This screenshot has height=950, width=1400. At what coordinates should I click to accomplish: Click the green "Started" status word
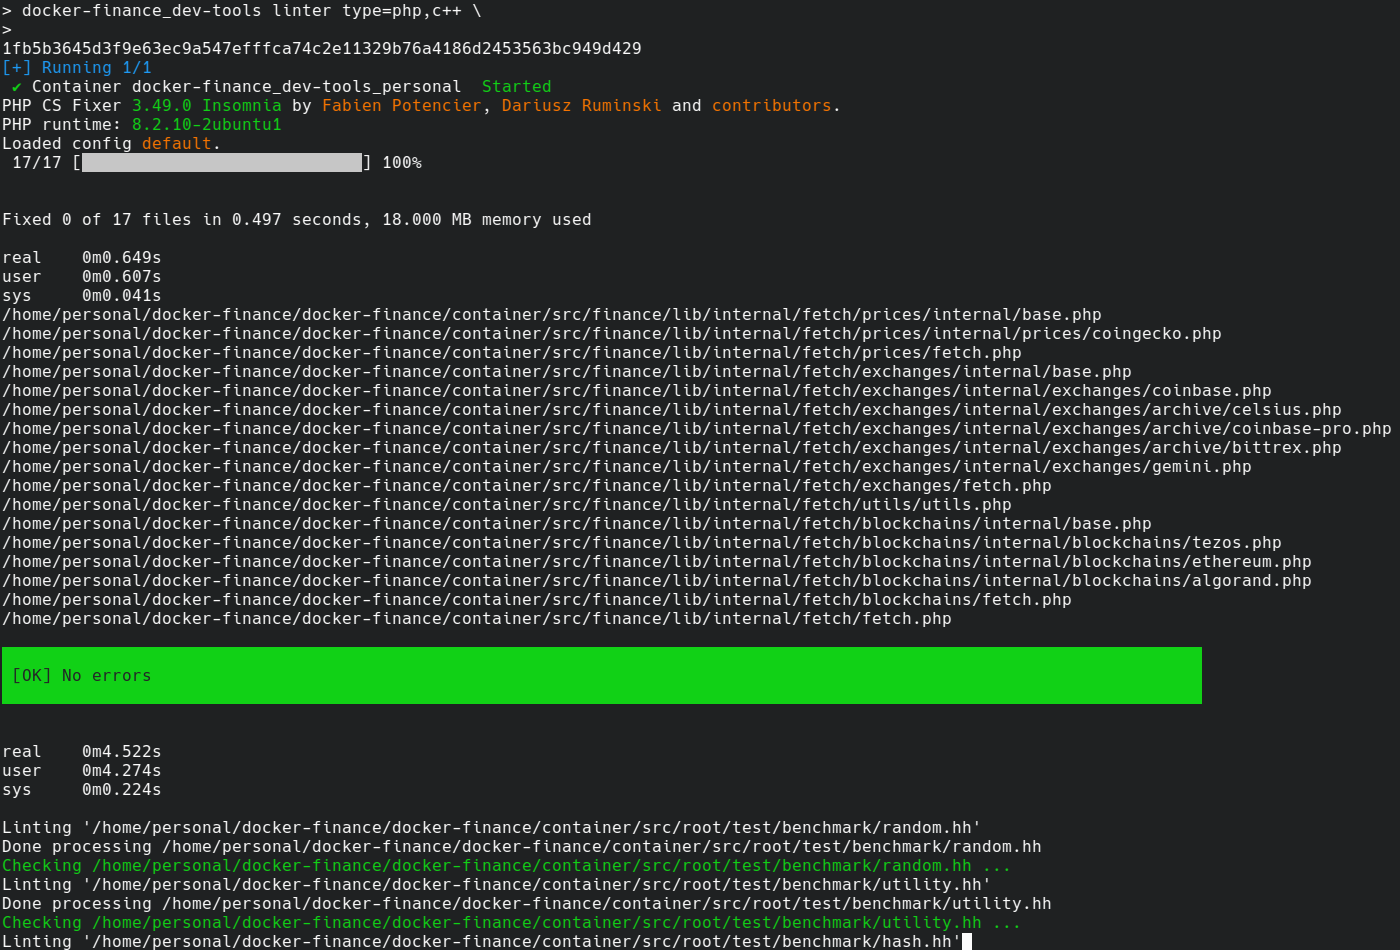click(x=516, y=87)
